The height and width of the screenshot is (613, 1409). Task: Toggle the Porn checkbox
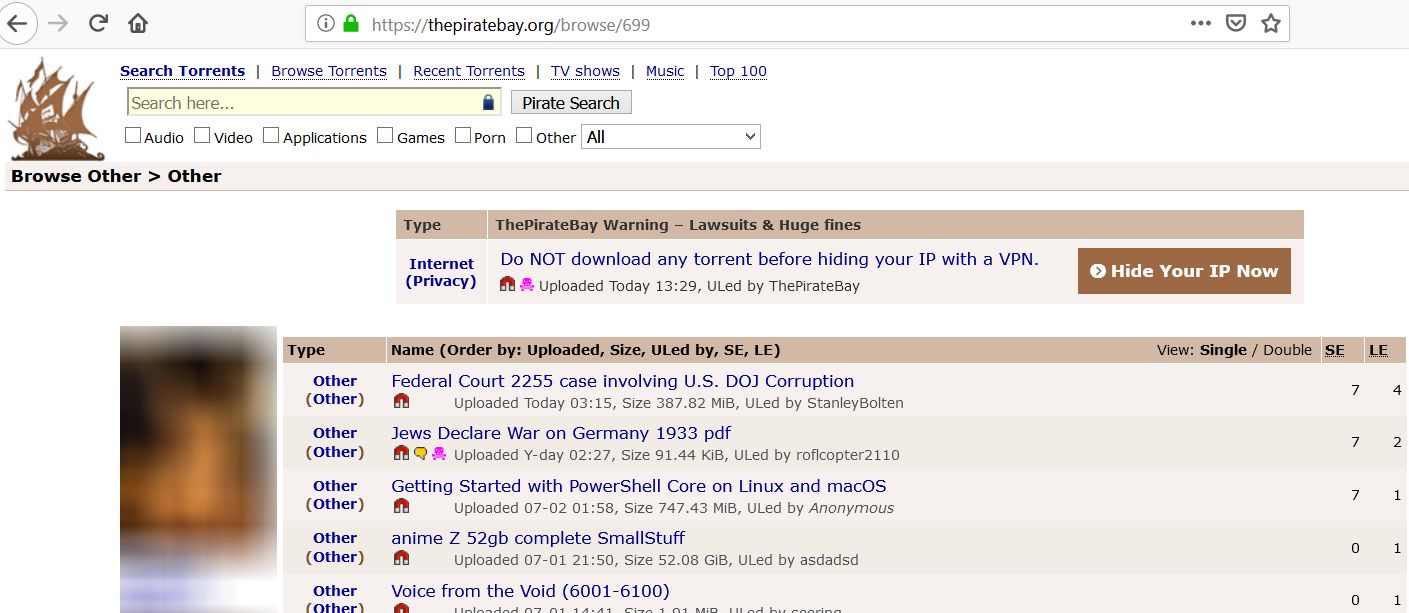point(463,135)
